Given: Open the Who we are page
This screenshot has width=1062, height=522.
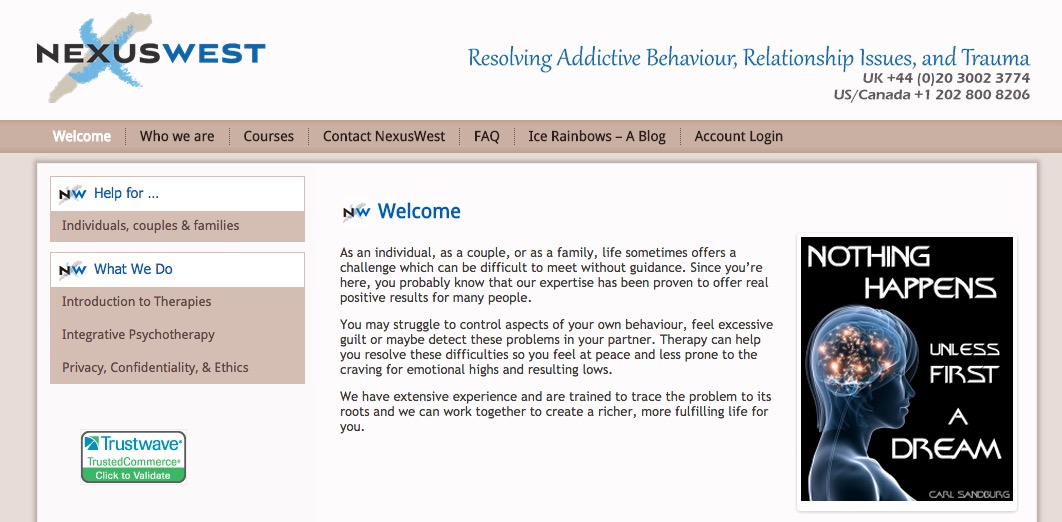Looking at the screenshot, I should [177, 136].
